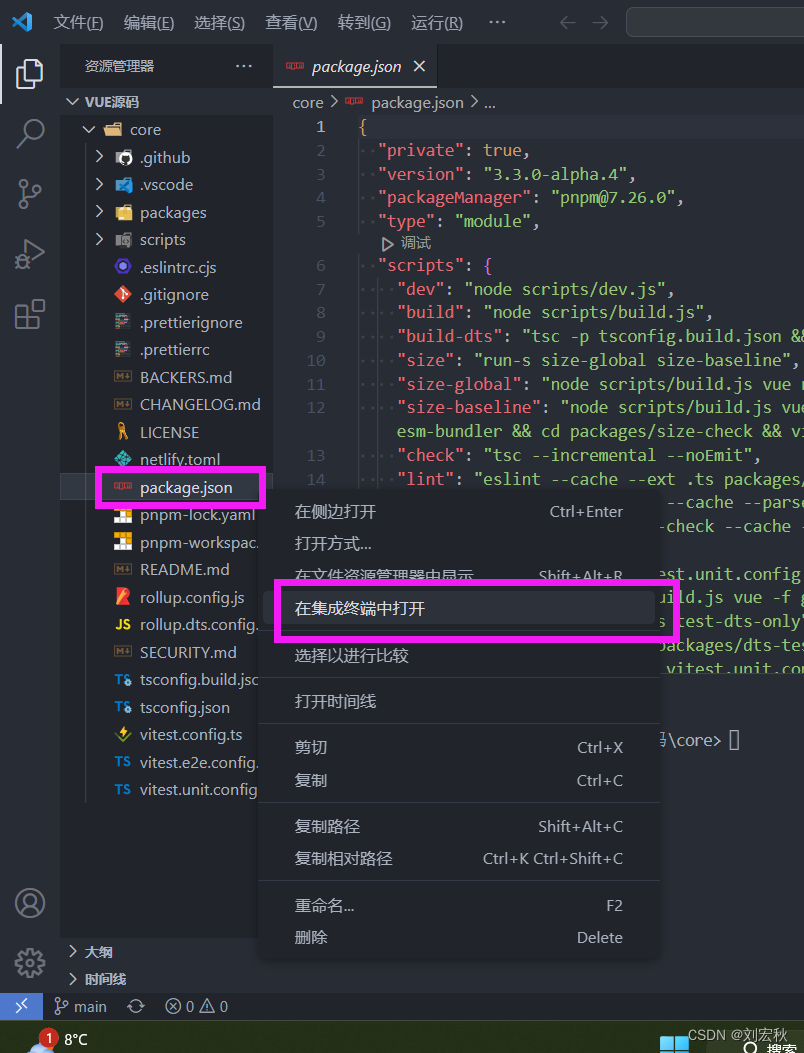Viewport: 804px width, 1053px height.
Task: Open the 文件 menu
Action: click(78, 21)
